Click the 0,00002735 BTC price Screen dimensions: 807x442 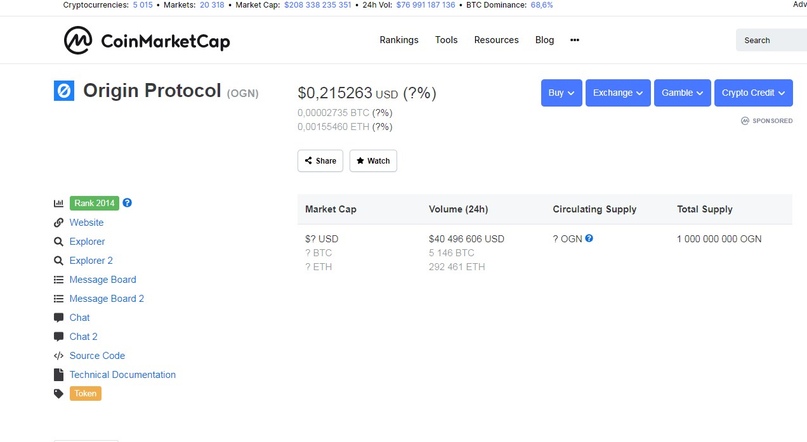[333, 113]
